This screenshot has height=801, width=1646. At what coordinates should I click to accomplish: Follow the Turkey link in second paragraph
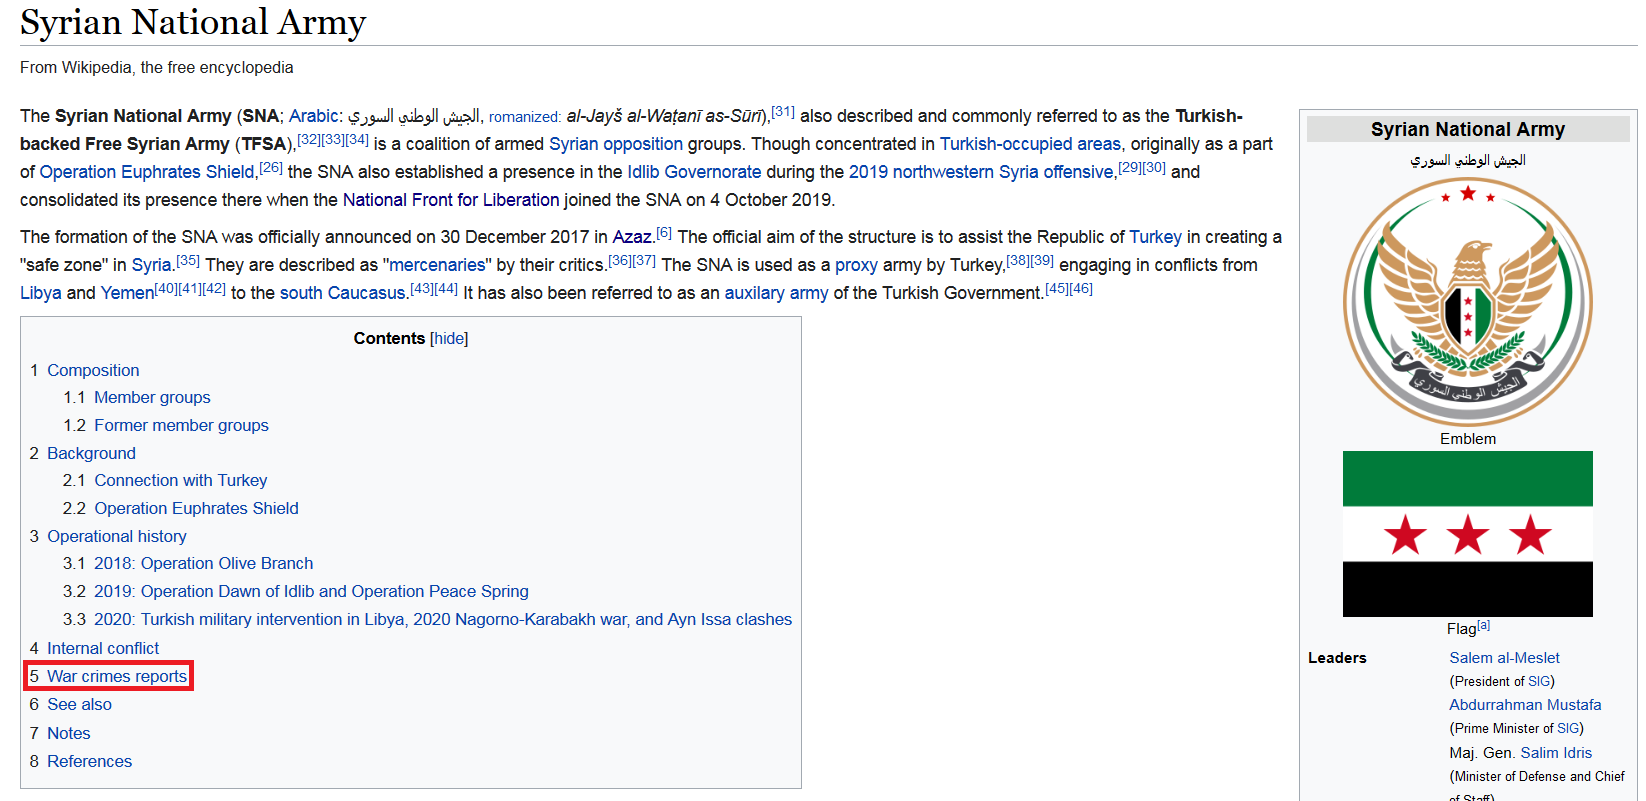pos(1155,237)
